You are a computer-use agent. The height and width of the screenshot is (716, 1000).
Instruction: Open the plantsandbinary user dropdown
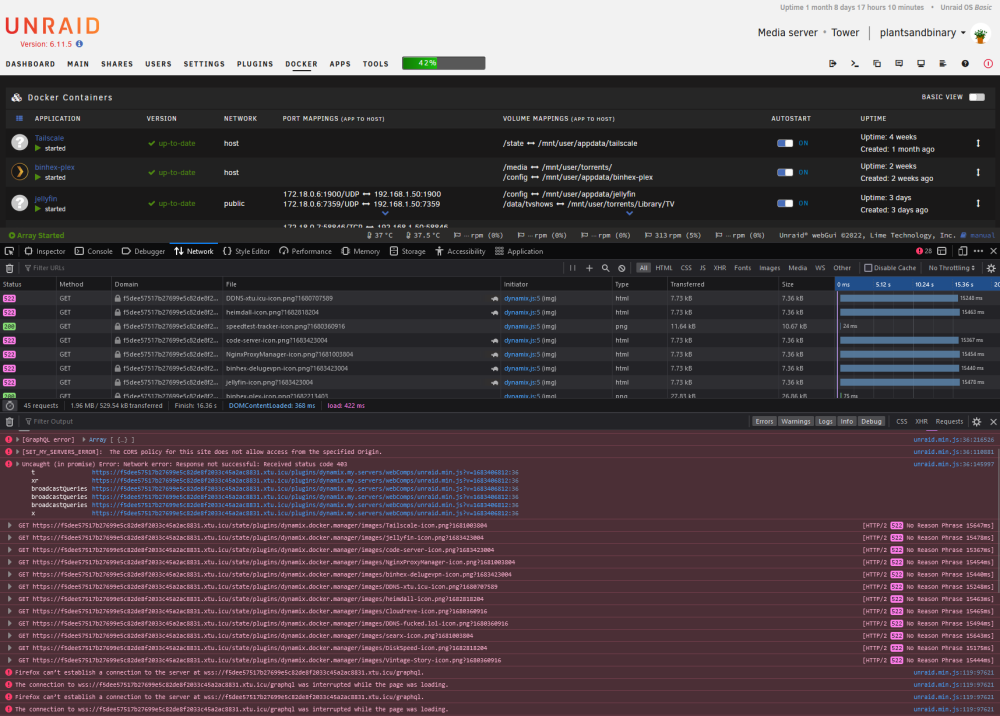[x=922, y=33]
